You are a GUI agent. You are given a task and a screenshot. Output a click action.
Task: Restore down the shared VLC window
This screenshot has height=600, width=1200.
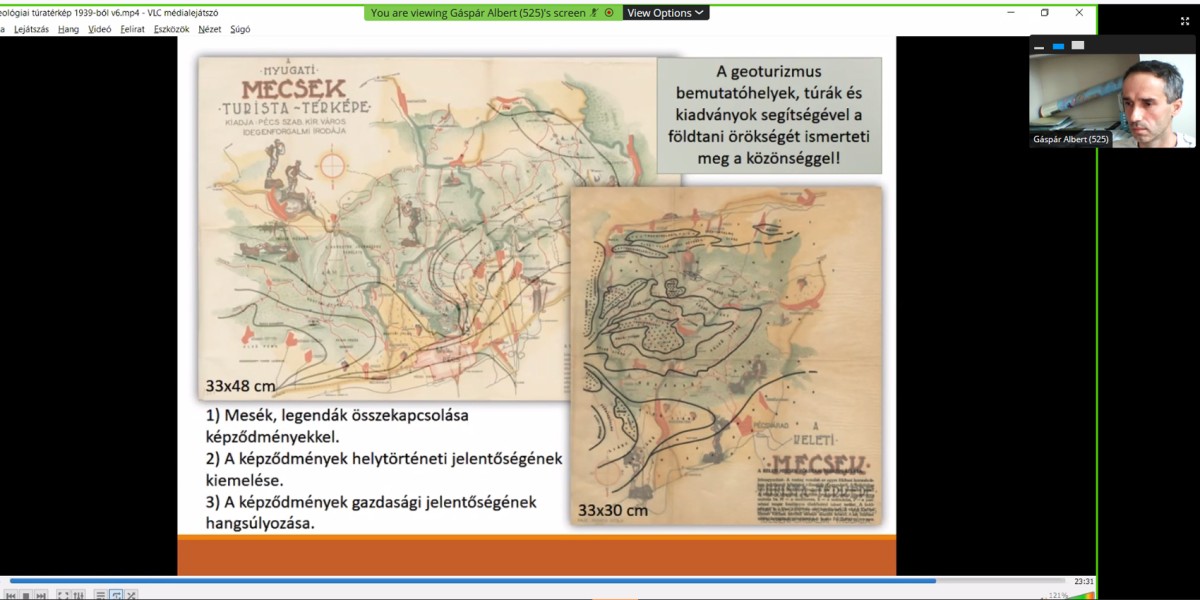(1044, 12)
